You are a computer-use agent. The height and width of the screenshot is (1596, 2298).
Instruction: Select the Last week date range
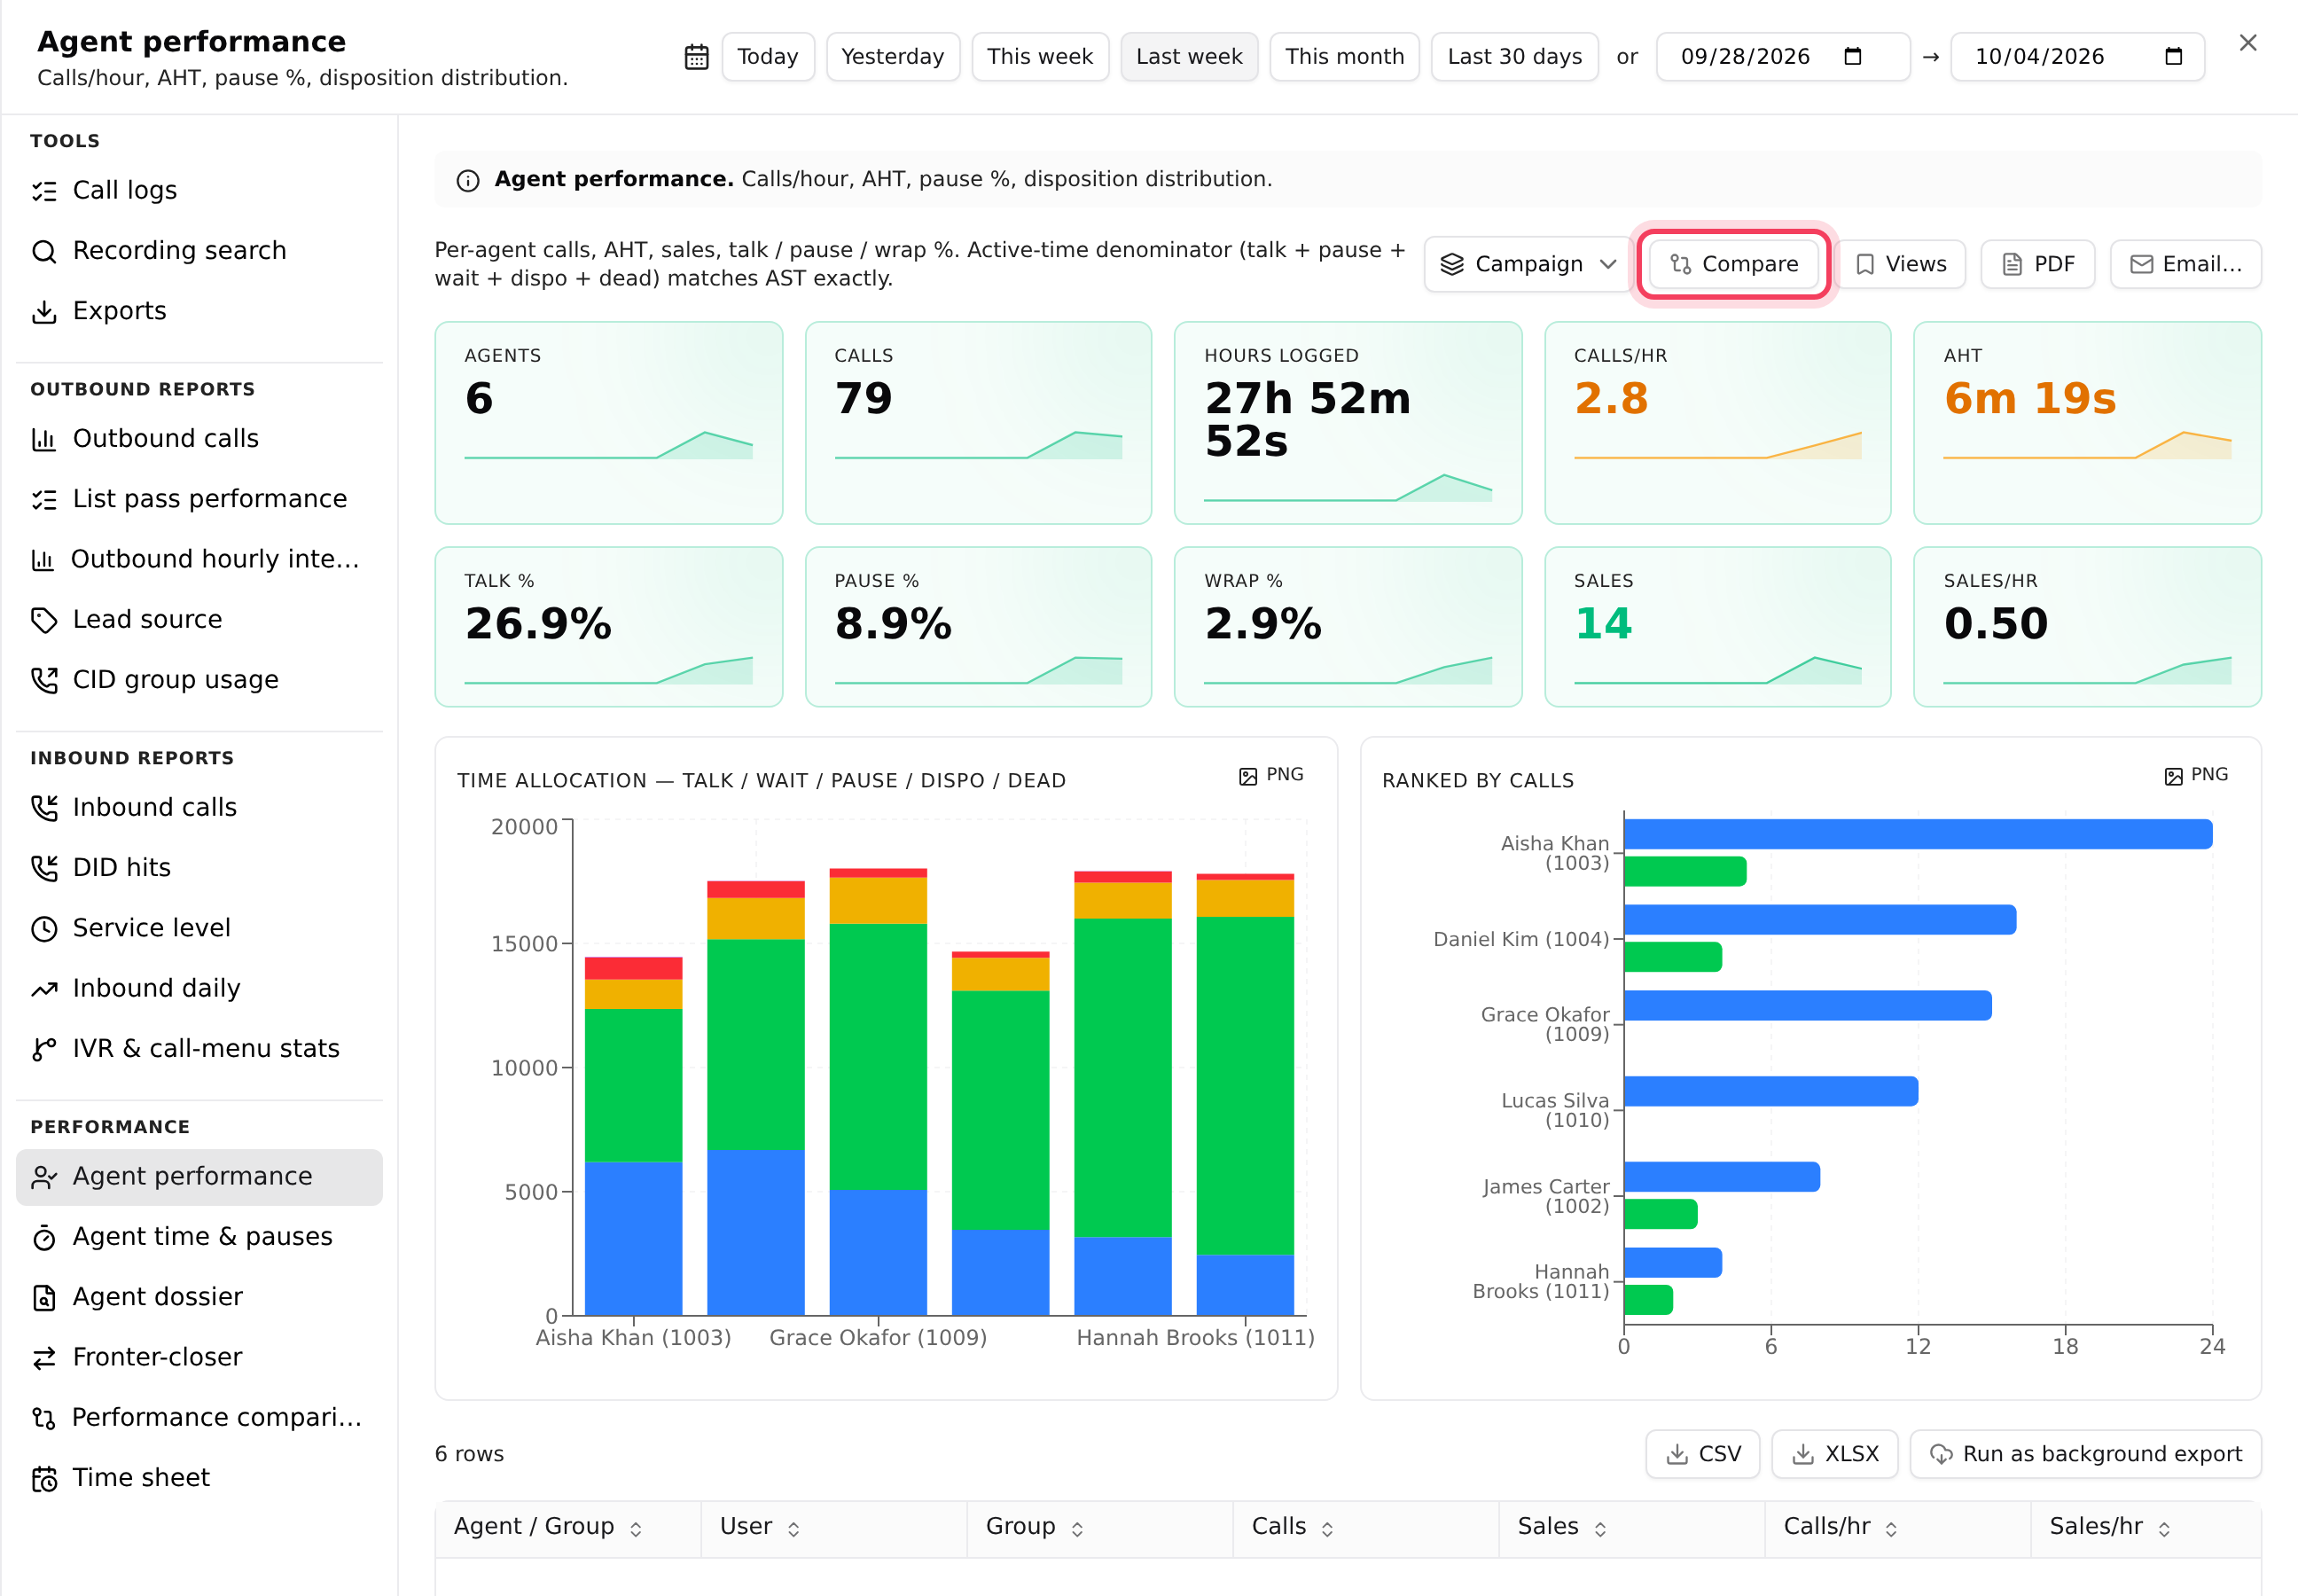(1189, 56)
